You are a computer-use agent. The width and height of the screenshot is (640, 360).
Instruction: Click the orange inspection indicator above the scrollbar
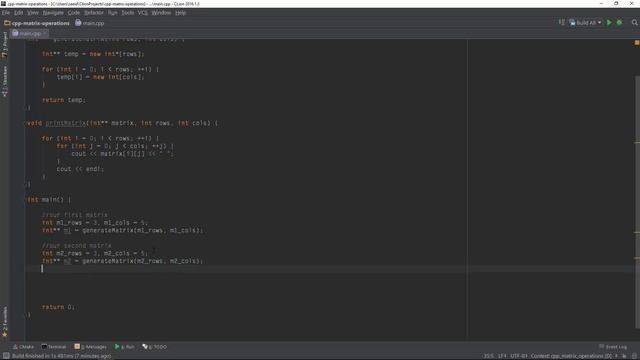[x=637, y=42]
